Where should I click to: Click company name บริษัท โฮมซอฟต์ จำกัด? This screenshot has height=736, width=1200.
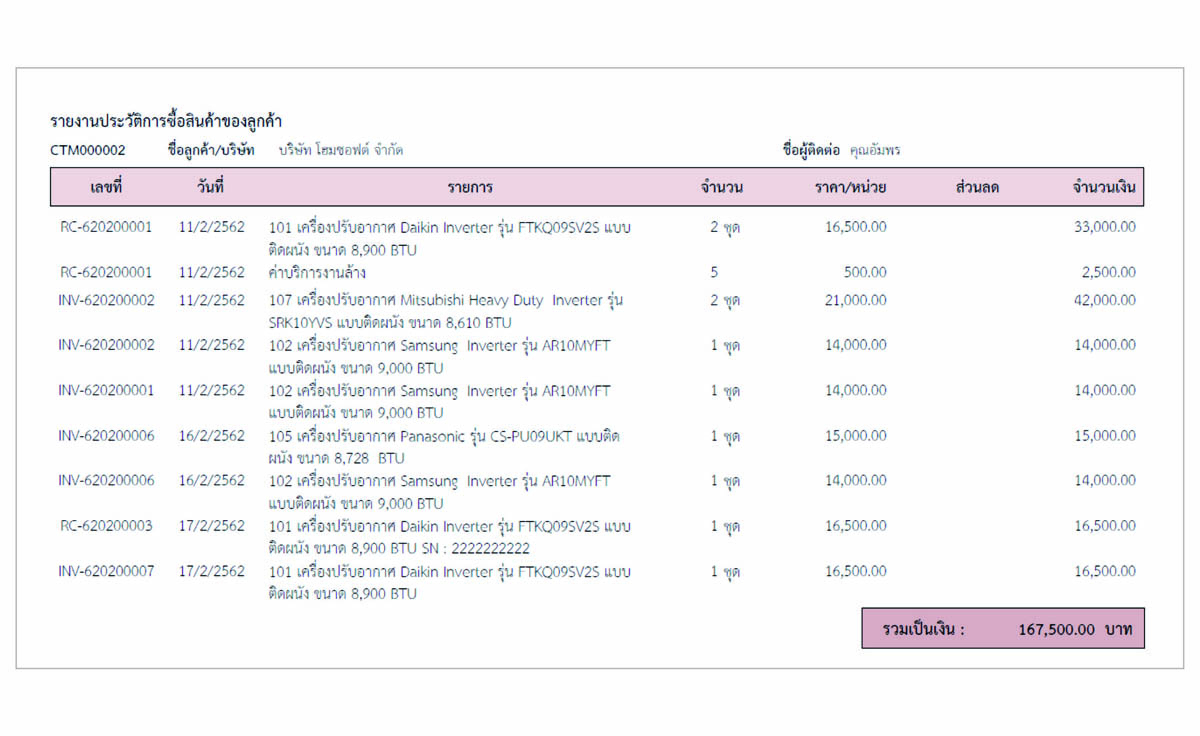click(341, 150)
